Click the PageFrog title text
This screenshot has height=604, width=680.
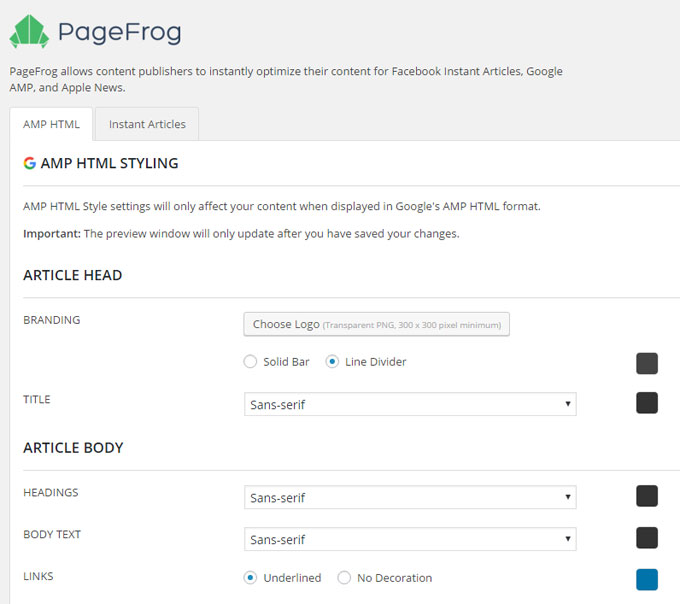[119, 32]
